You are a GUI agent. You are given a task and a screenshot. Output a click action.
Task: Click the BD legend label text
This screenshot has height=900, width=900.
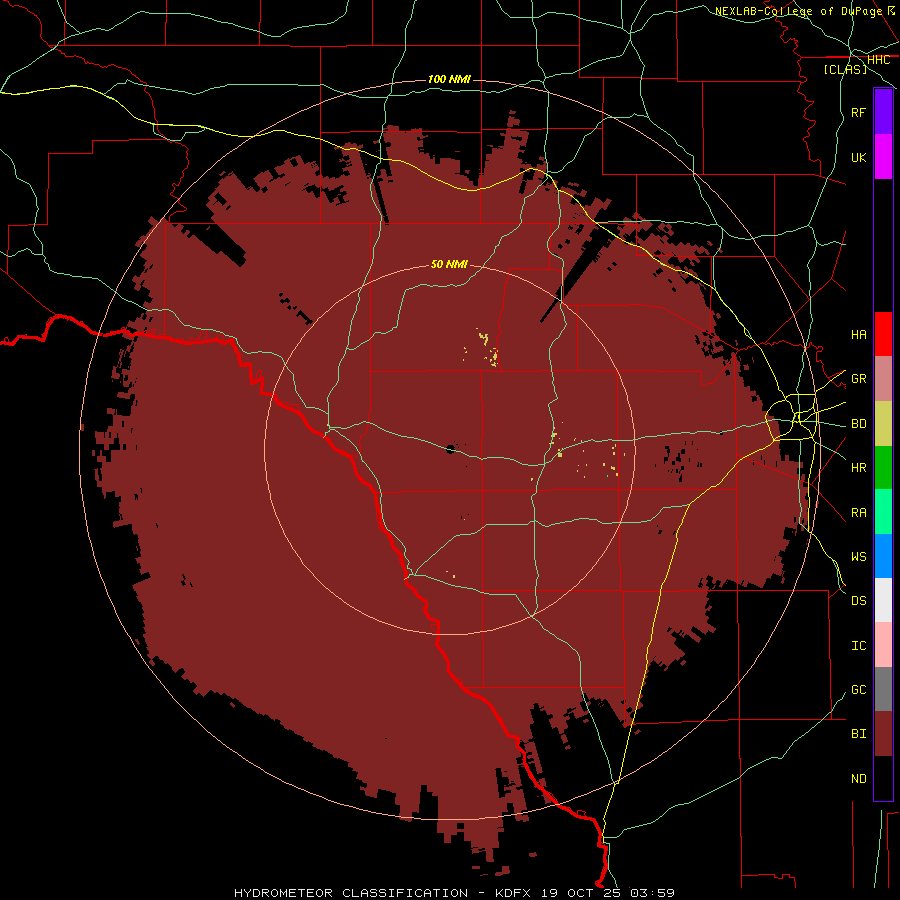click(859, 424)
